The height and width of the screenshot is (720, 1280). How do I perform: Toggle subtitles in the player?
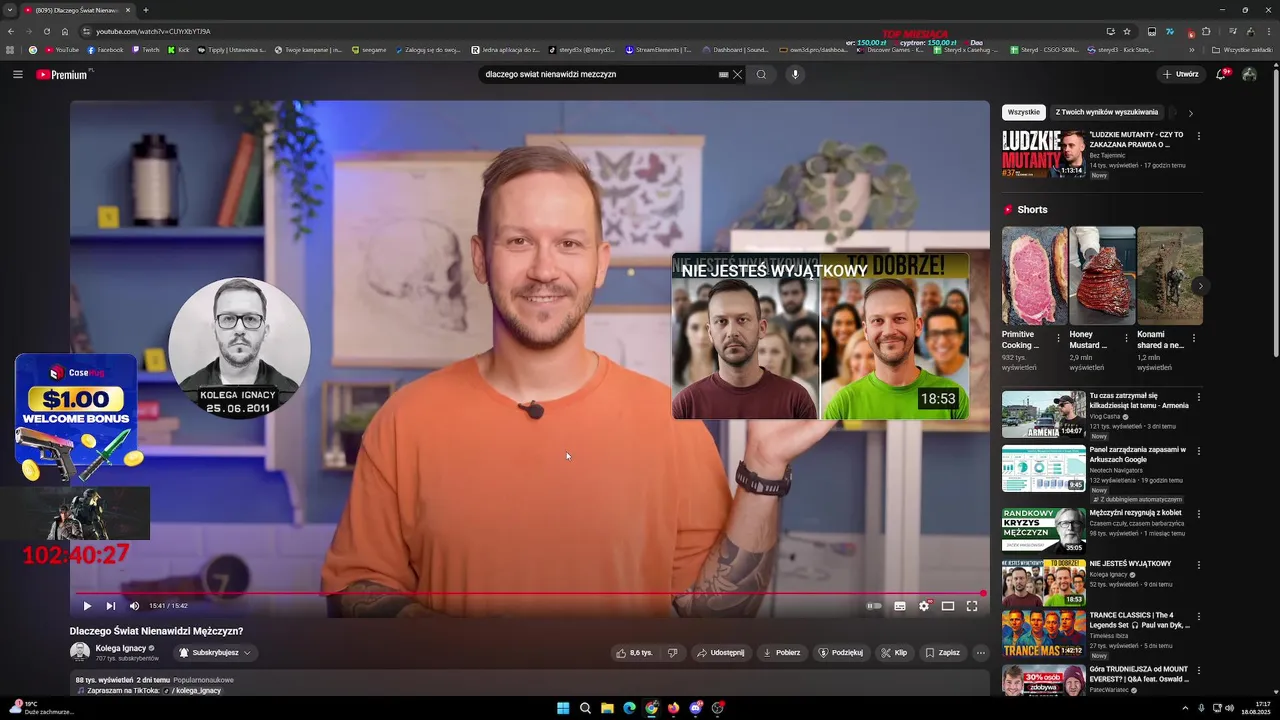pyautogui.click(x=900, y=605)
